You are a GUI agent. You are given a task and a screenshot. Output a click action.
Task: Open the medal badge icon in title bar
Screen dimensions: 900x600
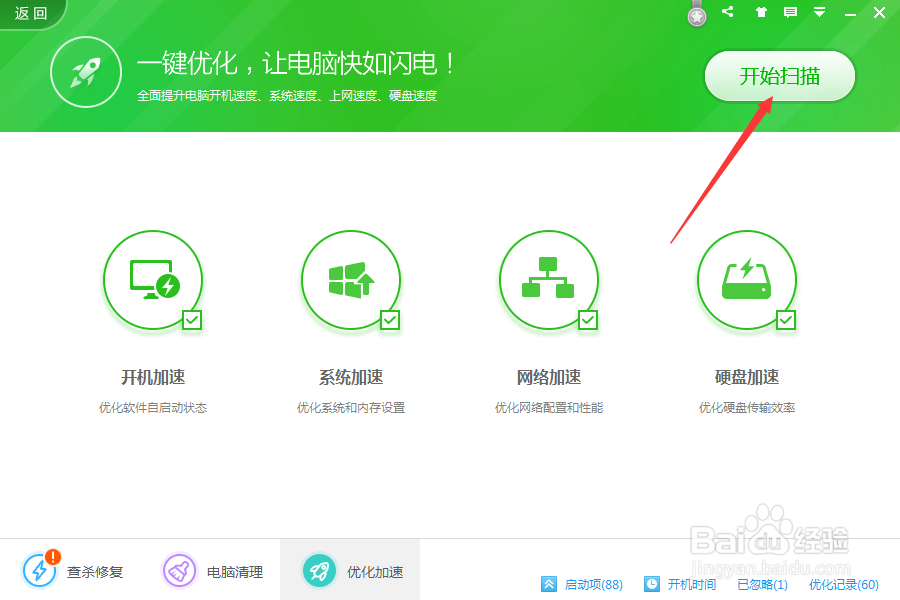[697, 14]
